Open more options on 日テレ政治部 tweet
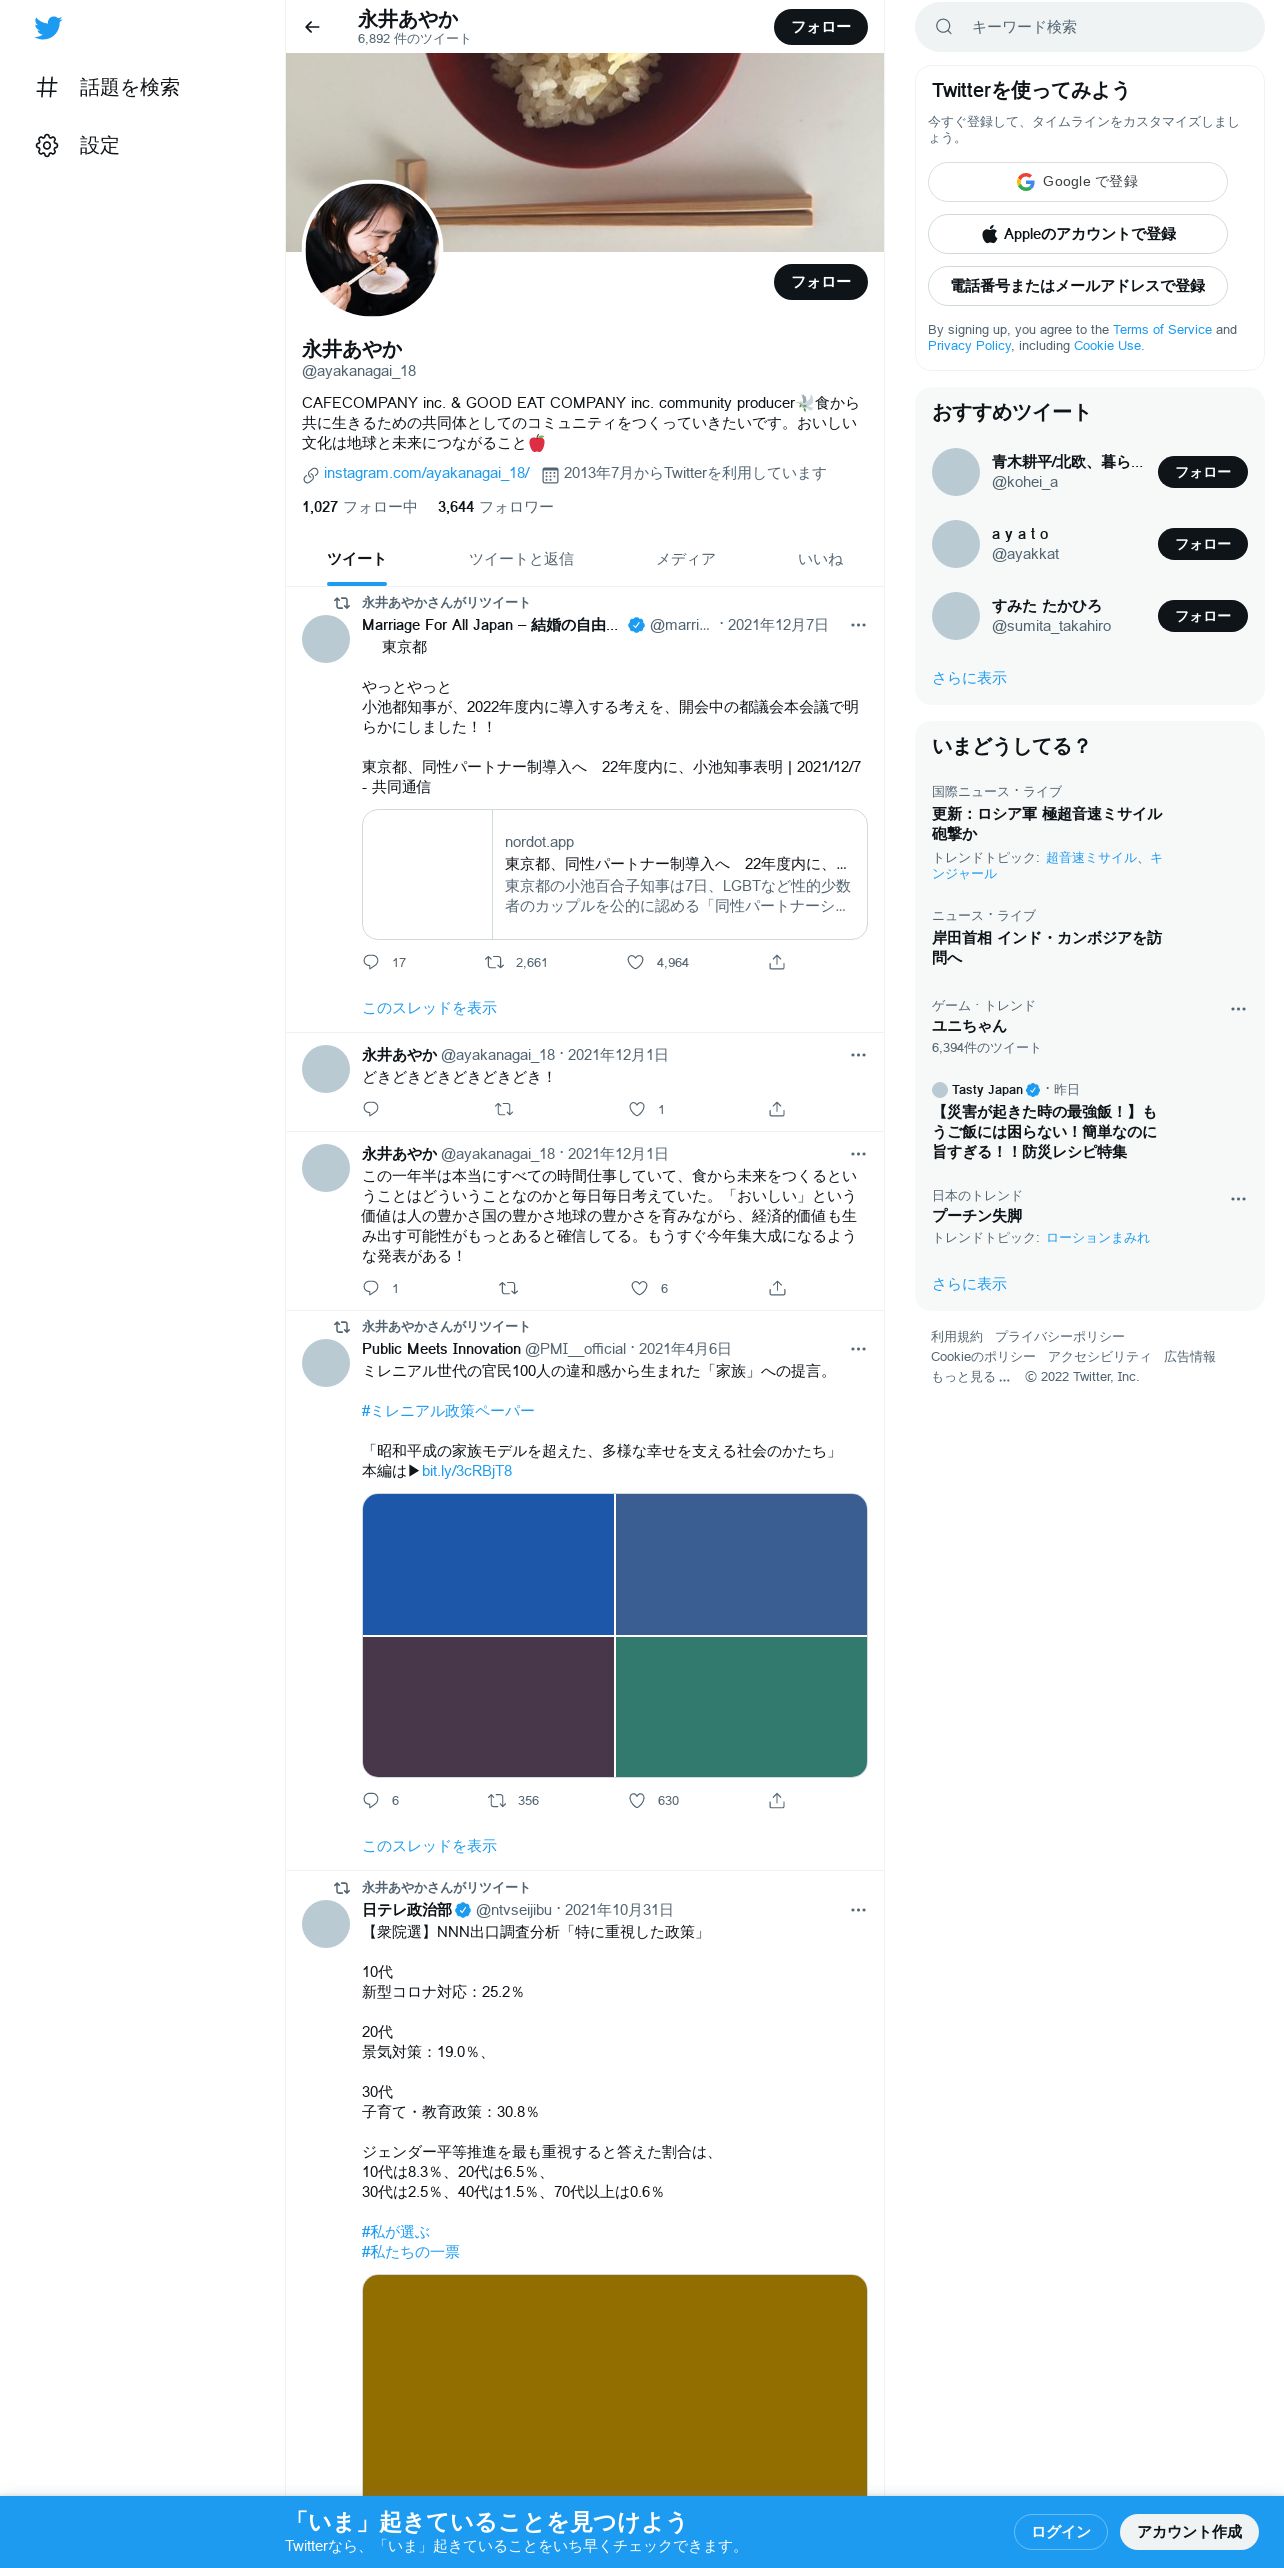 pos(858,1910)
